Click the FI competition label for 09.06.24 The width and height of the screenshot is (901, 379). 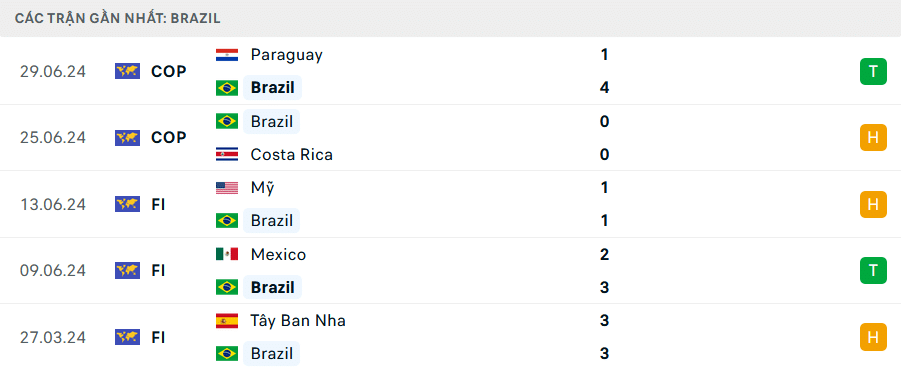(x=159, y=270)
